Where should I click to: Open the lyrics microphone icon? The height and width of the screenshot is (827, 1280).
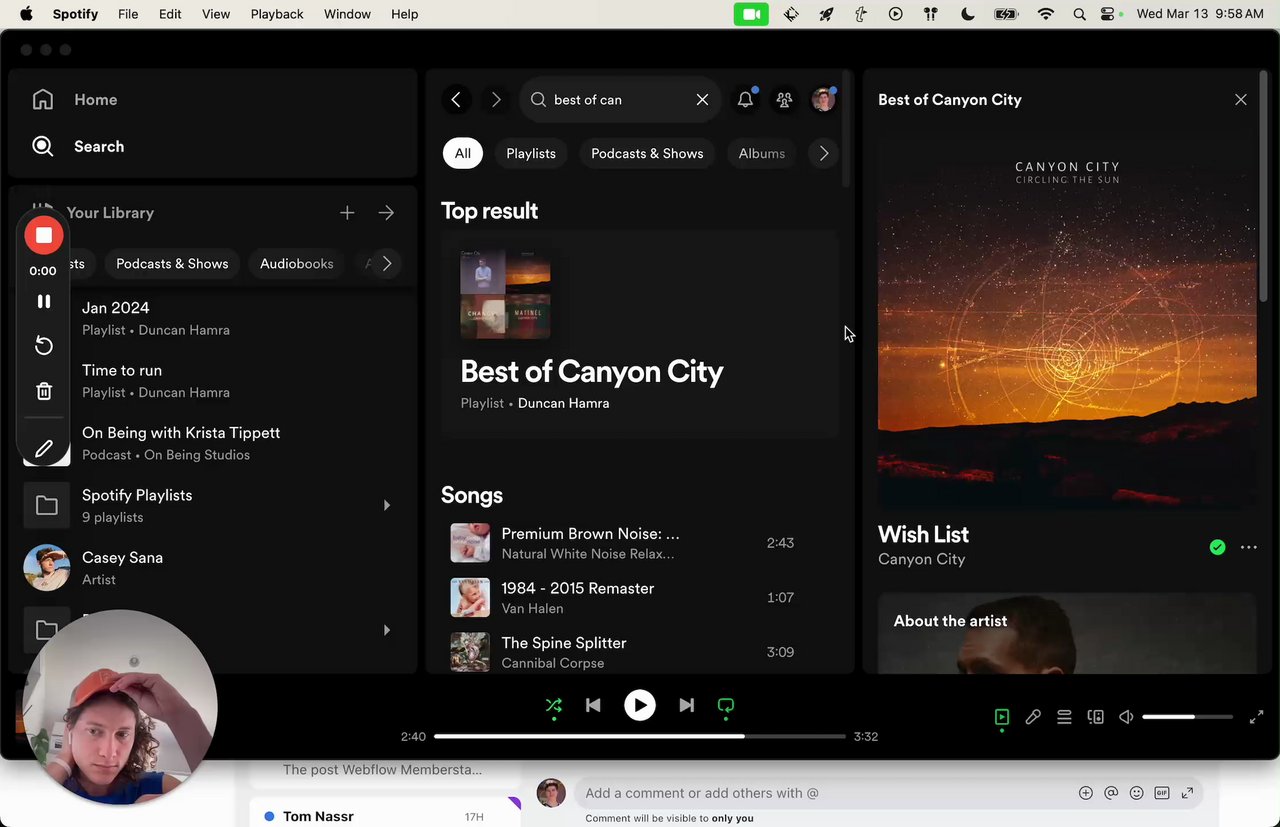(x=1033, y=717)
